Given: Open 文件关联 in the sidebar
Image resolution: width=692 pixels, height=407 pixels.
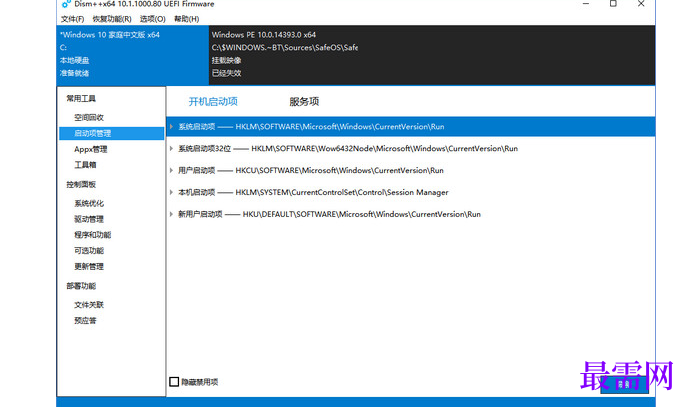Looking at the screenshot, I should click(89, 305).
